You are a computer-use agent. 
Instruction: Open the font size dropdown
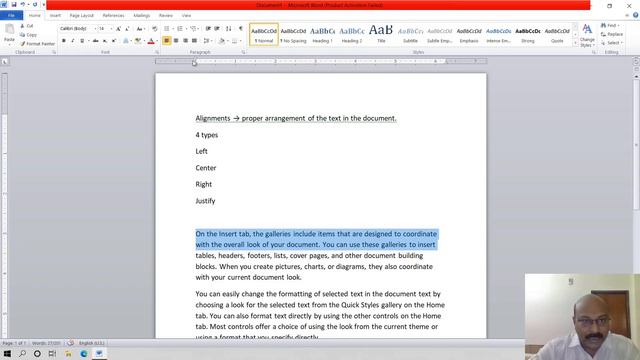(111, 29)
